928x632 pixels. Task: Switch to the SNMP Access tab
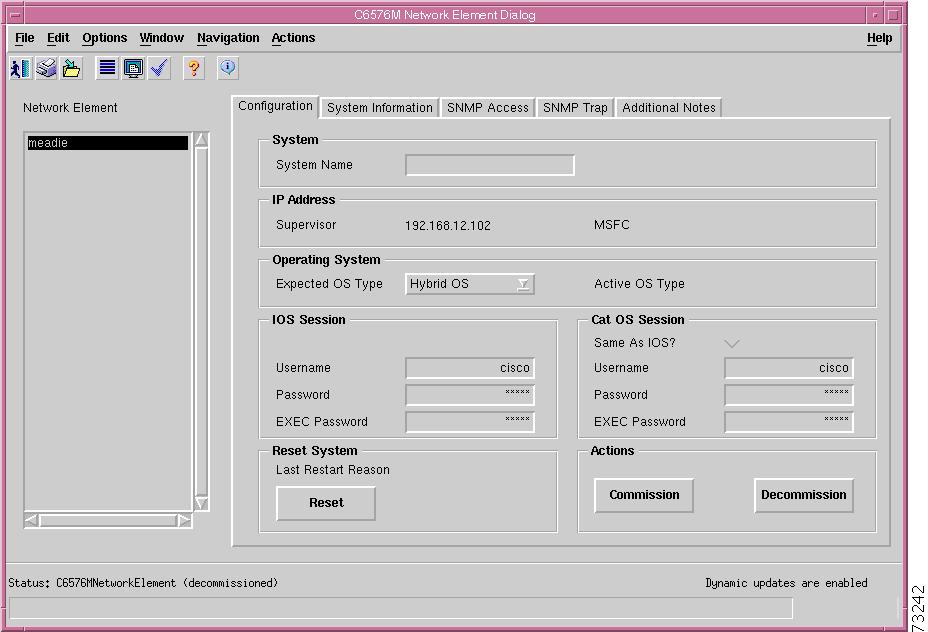pyautogui.click(x=488, y=108)
